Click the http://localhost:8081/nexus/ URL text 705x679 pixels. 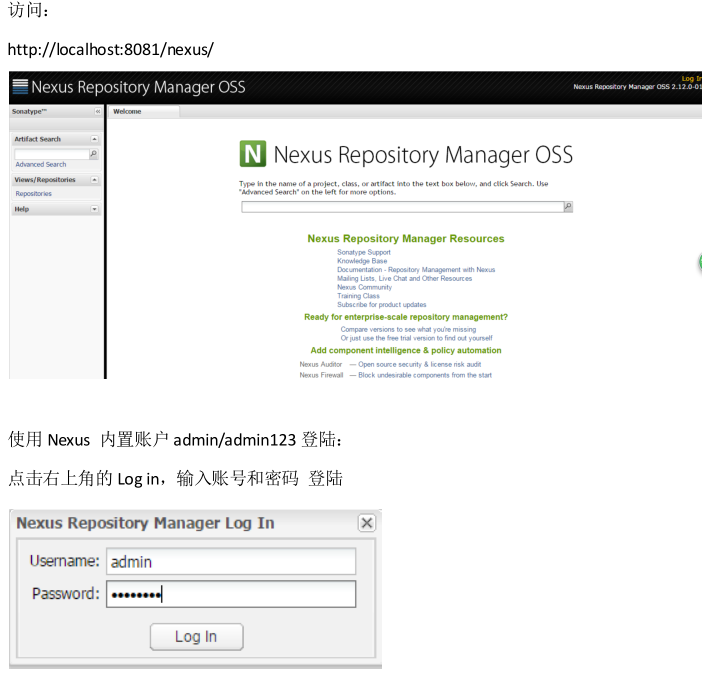[x=111, y=49]
